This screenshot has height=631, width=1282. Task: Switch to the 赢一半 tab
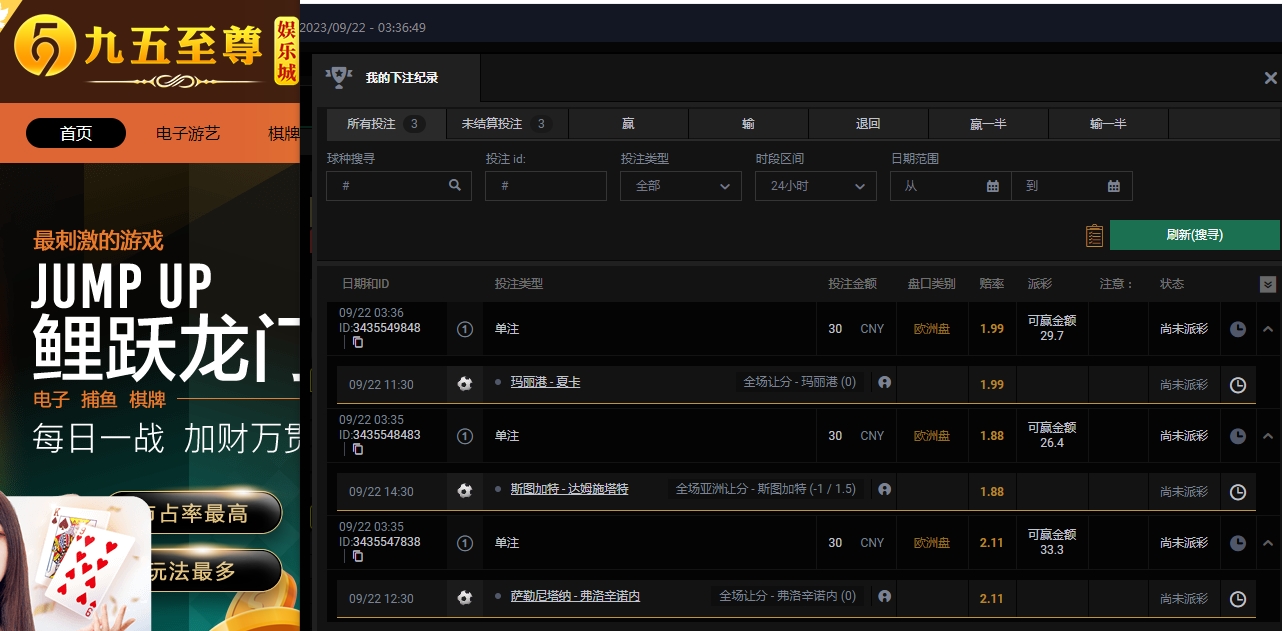pos(988,124)
